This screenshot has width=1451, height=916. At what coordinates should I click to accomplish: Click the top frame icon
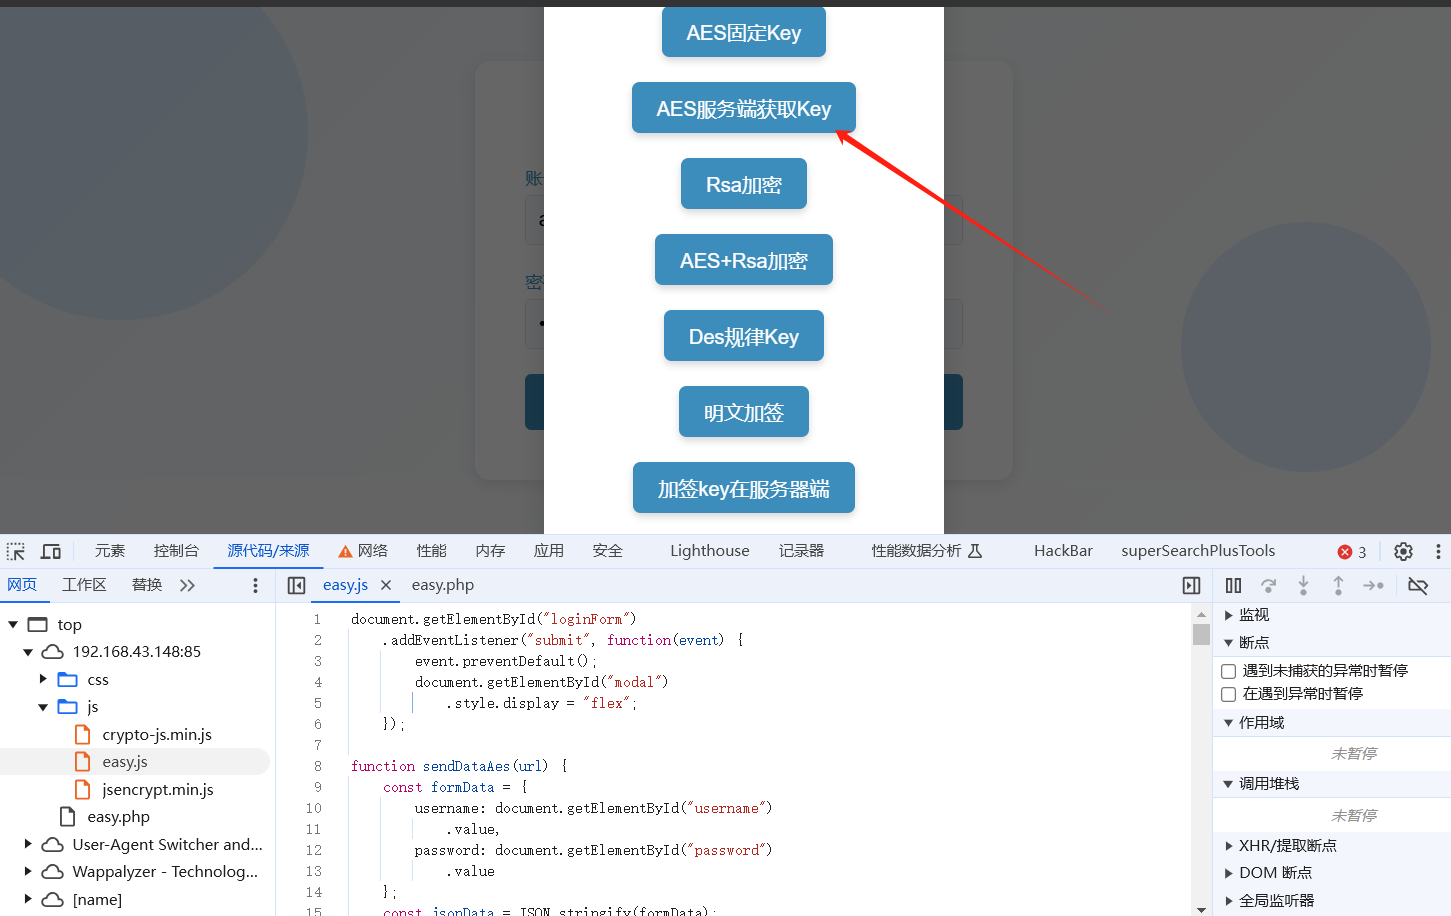point(38,624)
